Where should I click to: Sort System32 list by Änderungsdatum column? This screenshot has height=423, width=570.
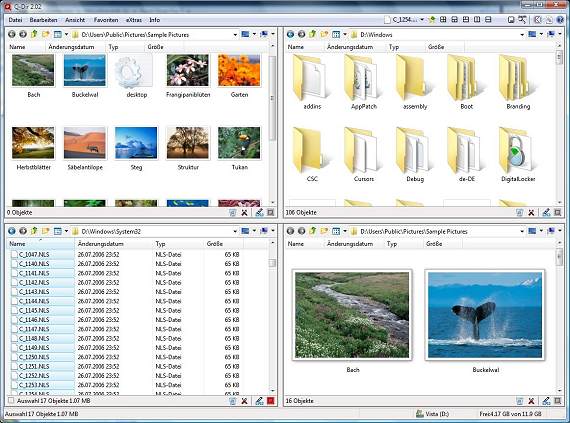[x=114, y=243]
